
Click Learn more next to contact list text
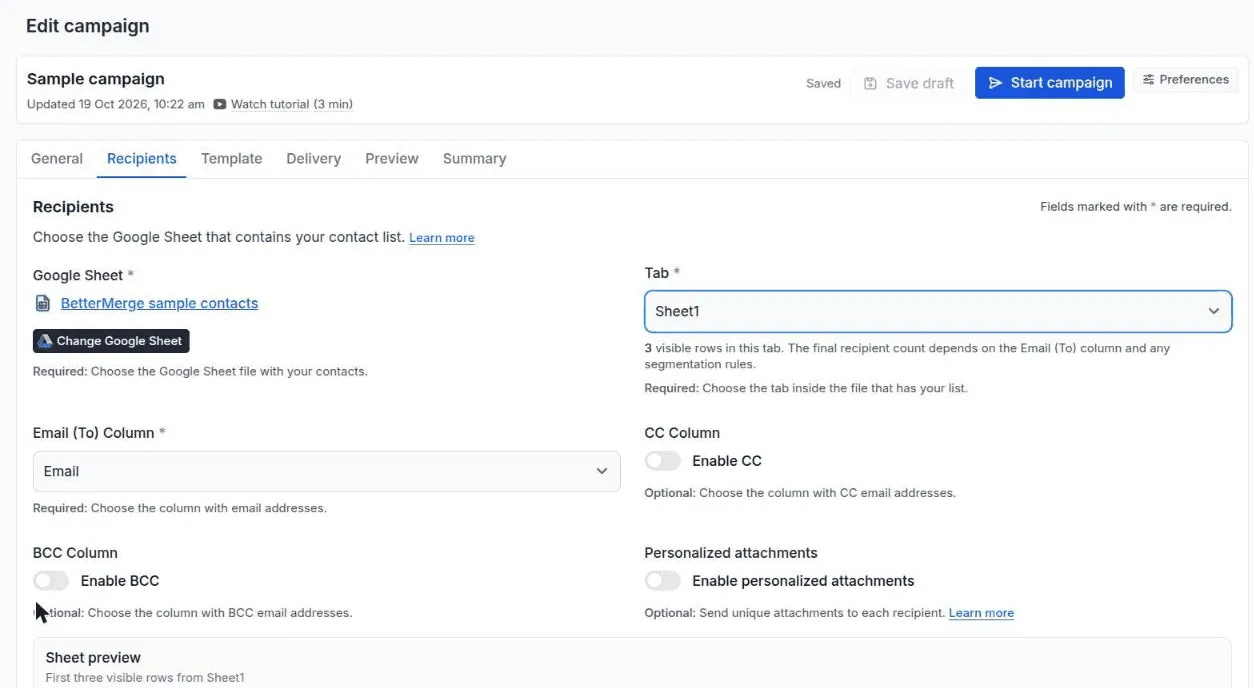coord(442,238)
